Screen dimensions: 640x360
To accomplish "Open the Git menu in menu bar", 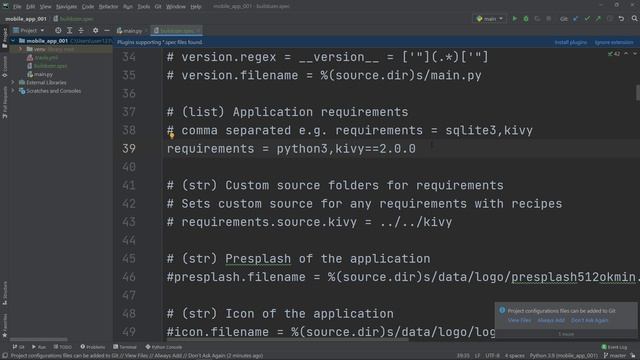I will point(158,7).
